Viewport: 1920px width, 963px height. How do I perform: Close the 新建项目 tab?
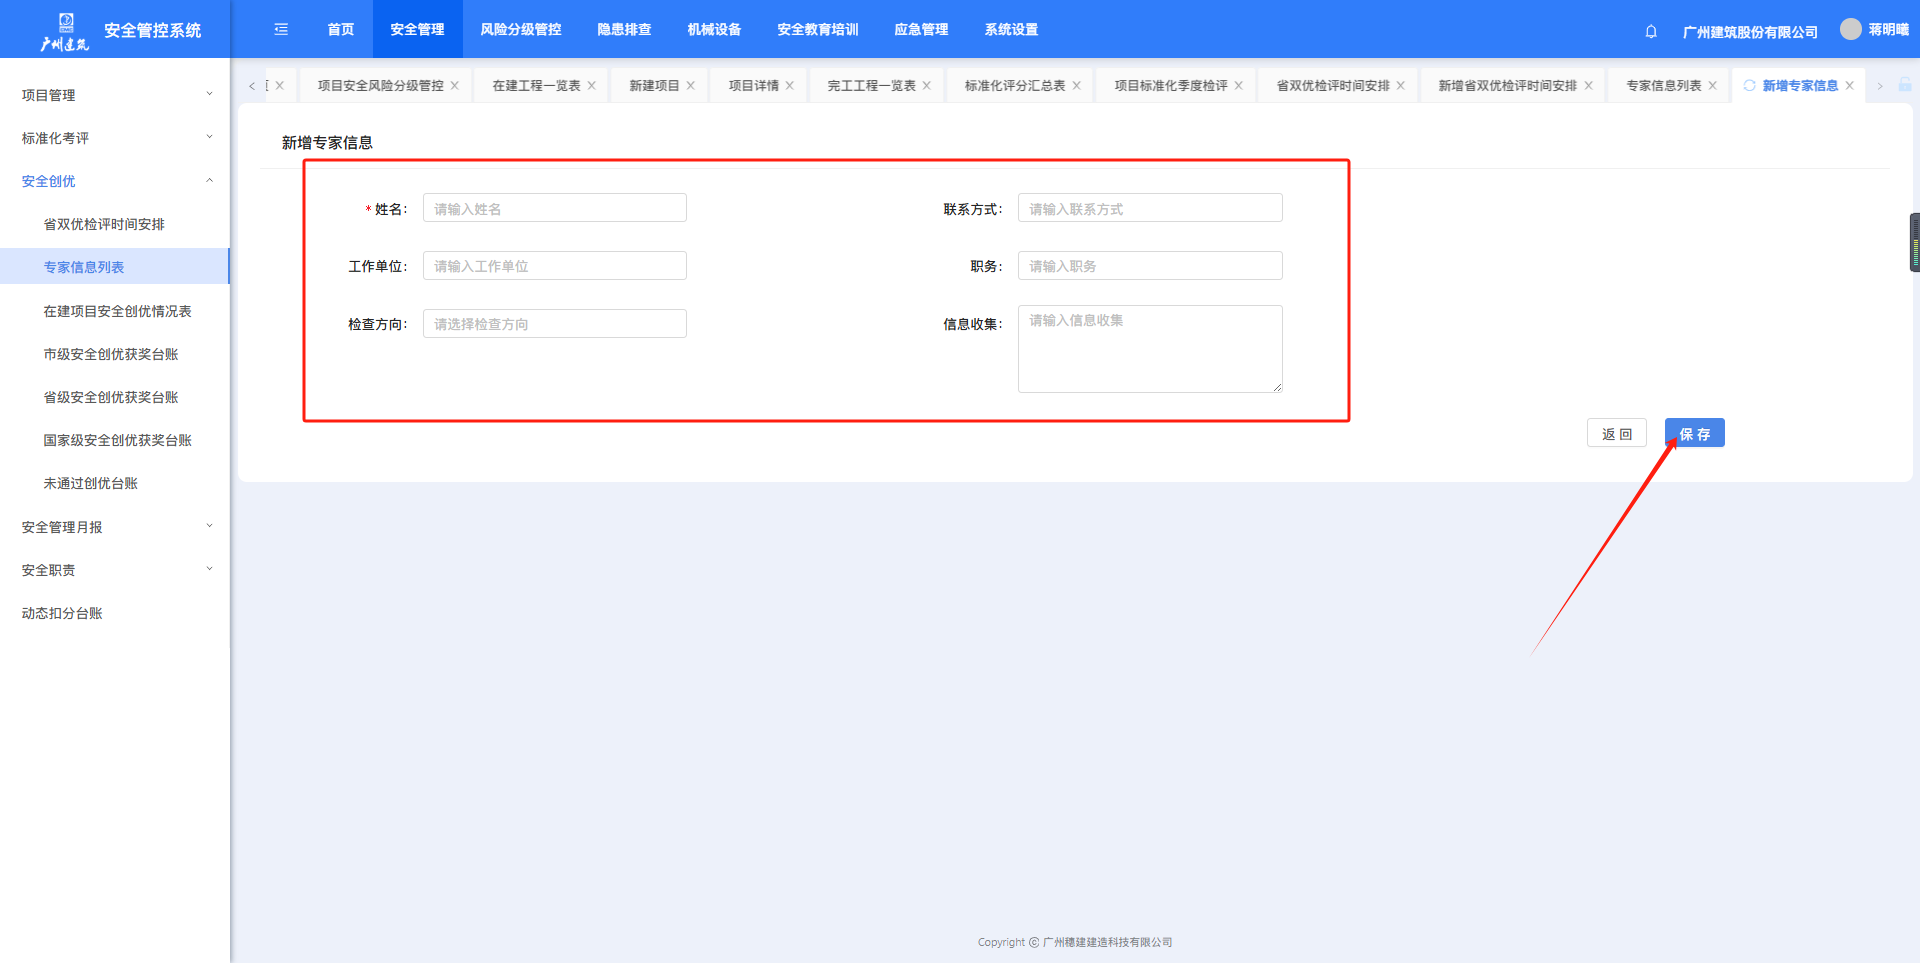click(x=691, y=86)
